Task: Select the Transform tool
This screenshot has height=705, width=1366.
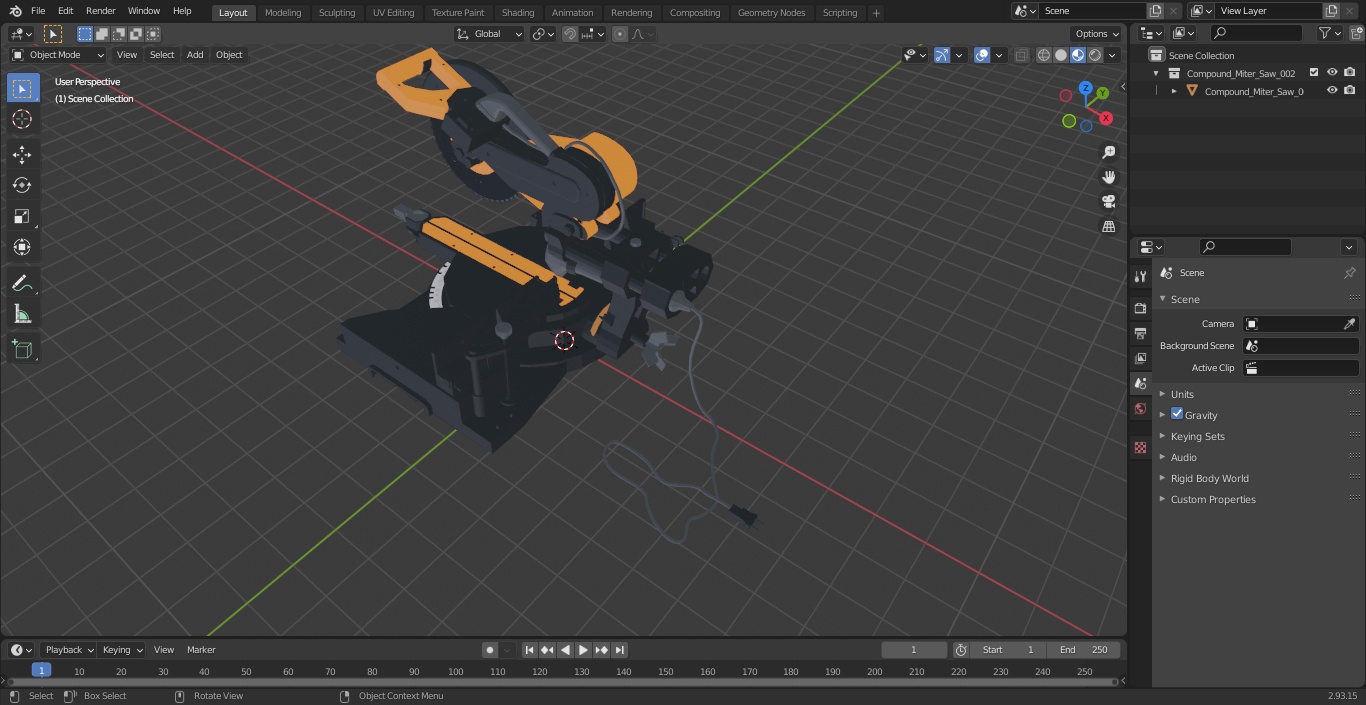Action: [22, 247]
